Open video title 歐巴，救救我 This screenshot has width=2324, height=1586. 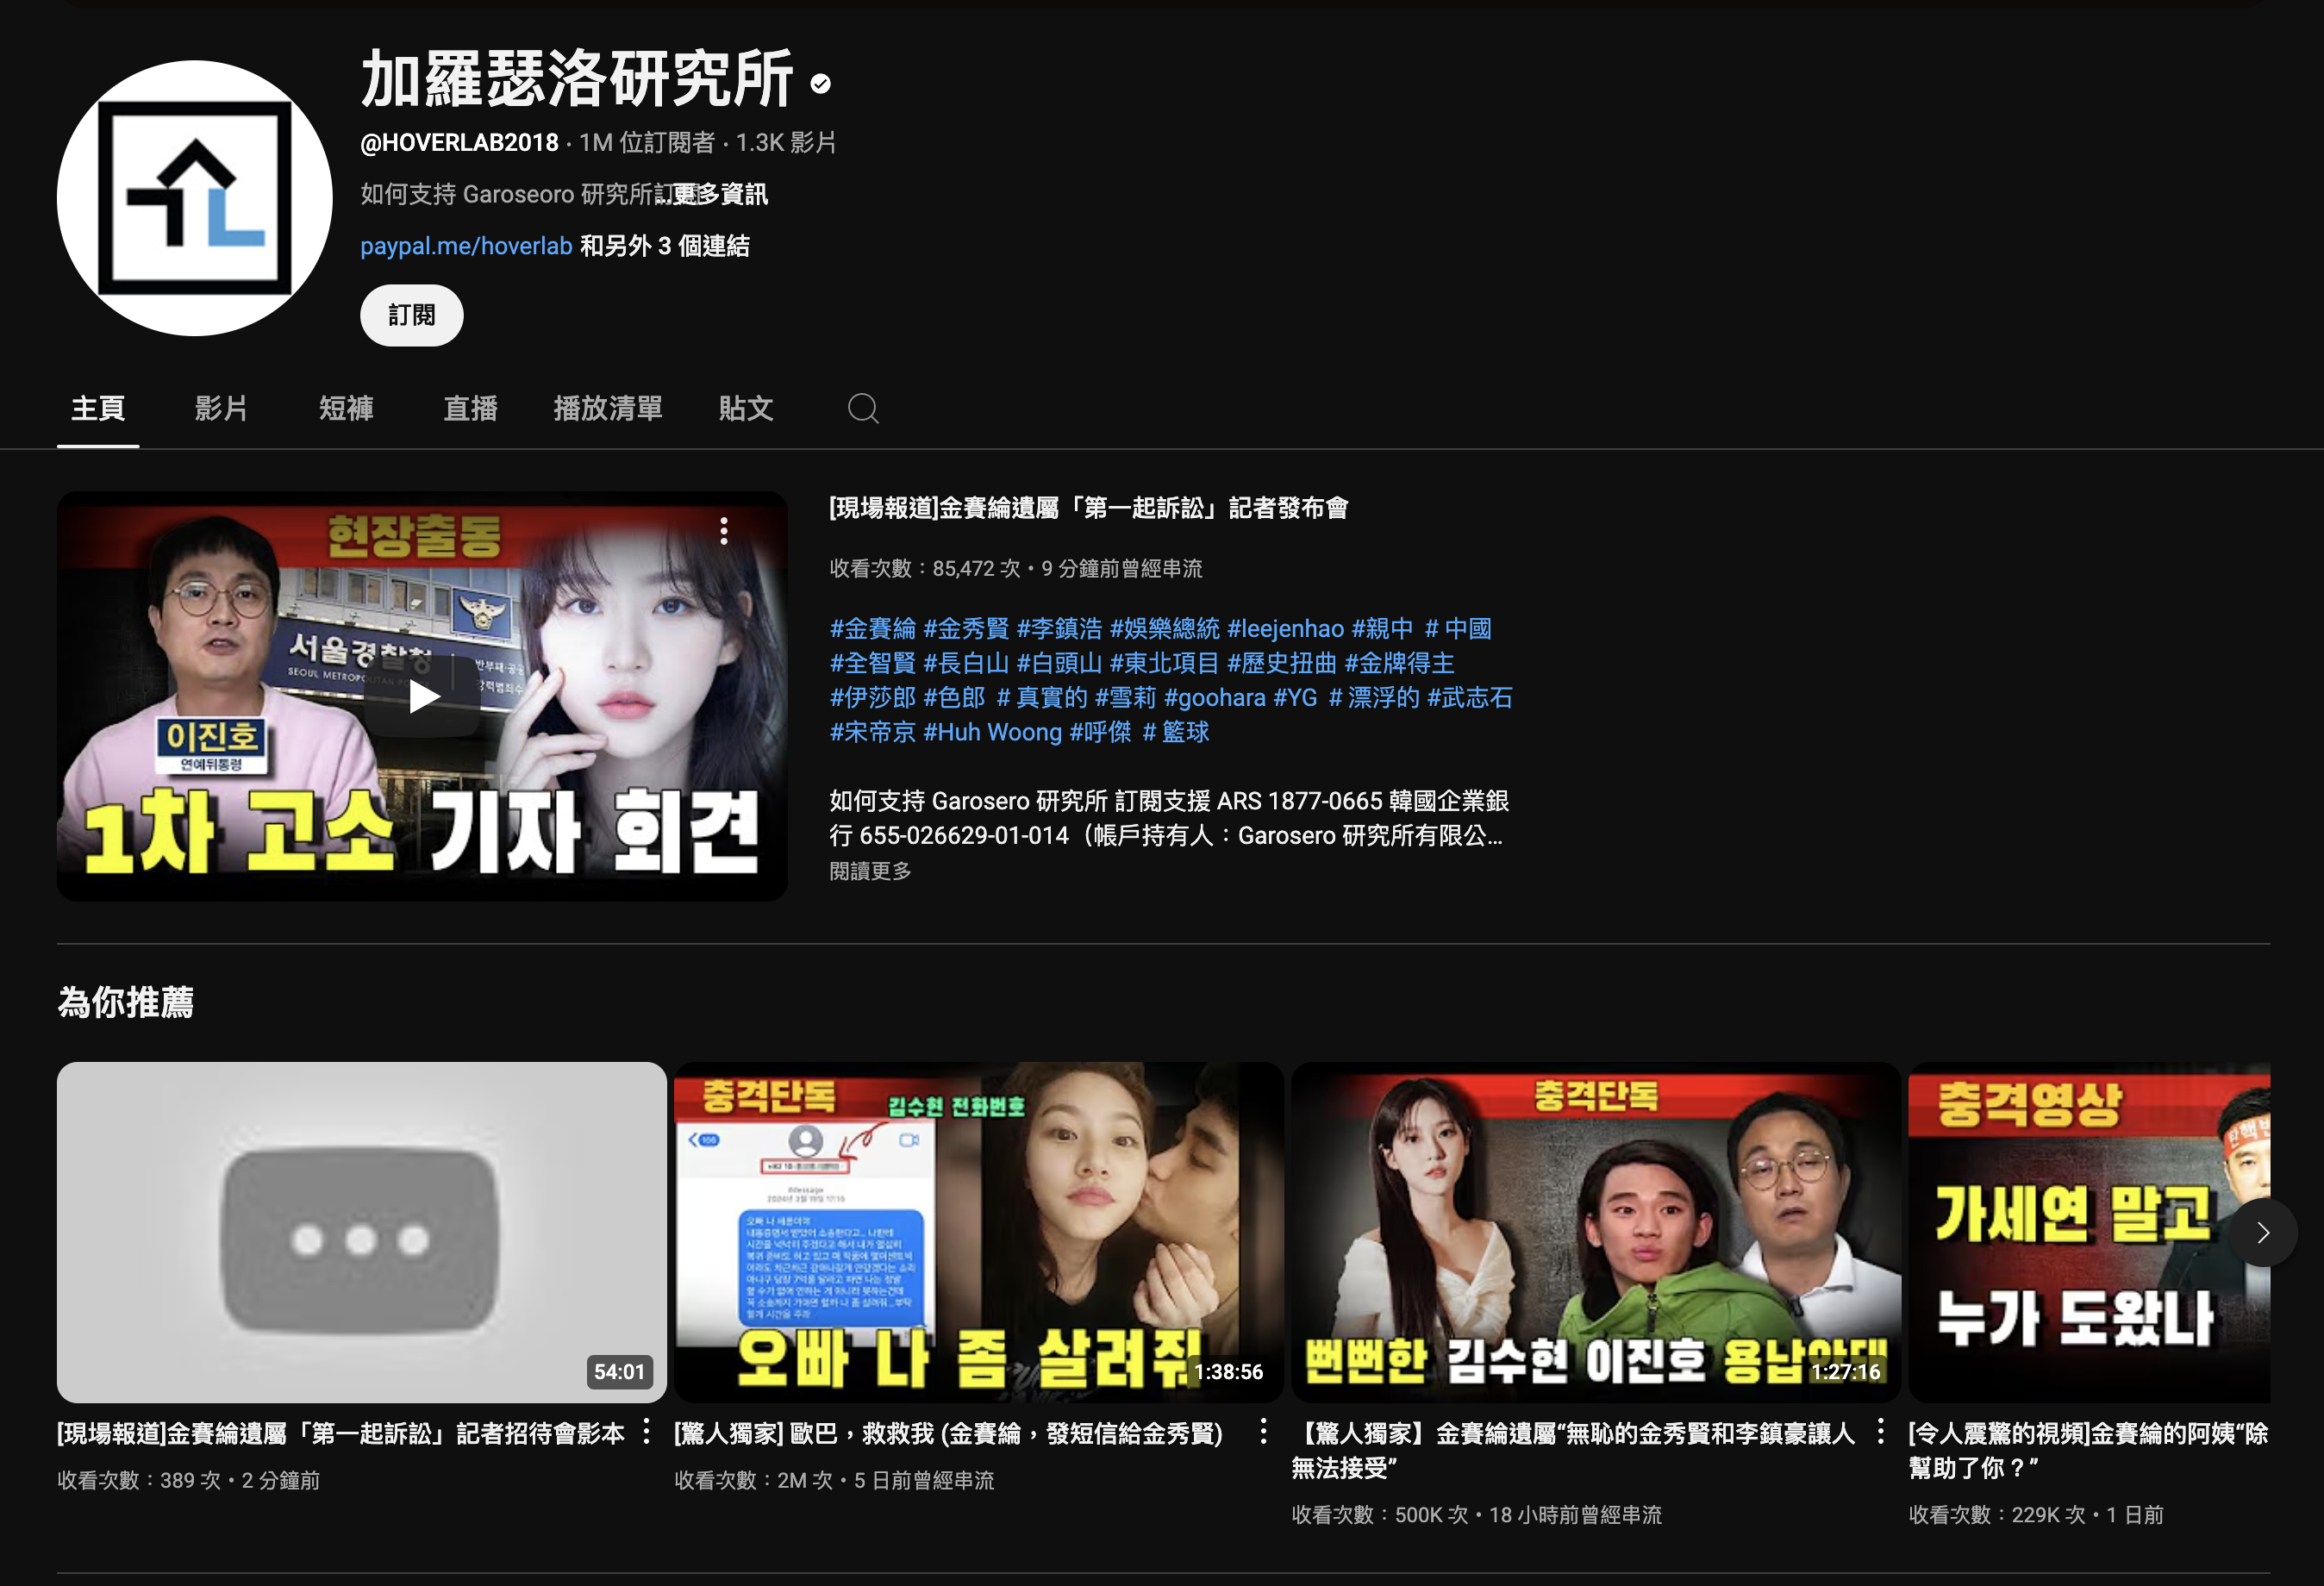click(949, 1433)
